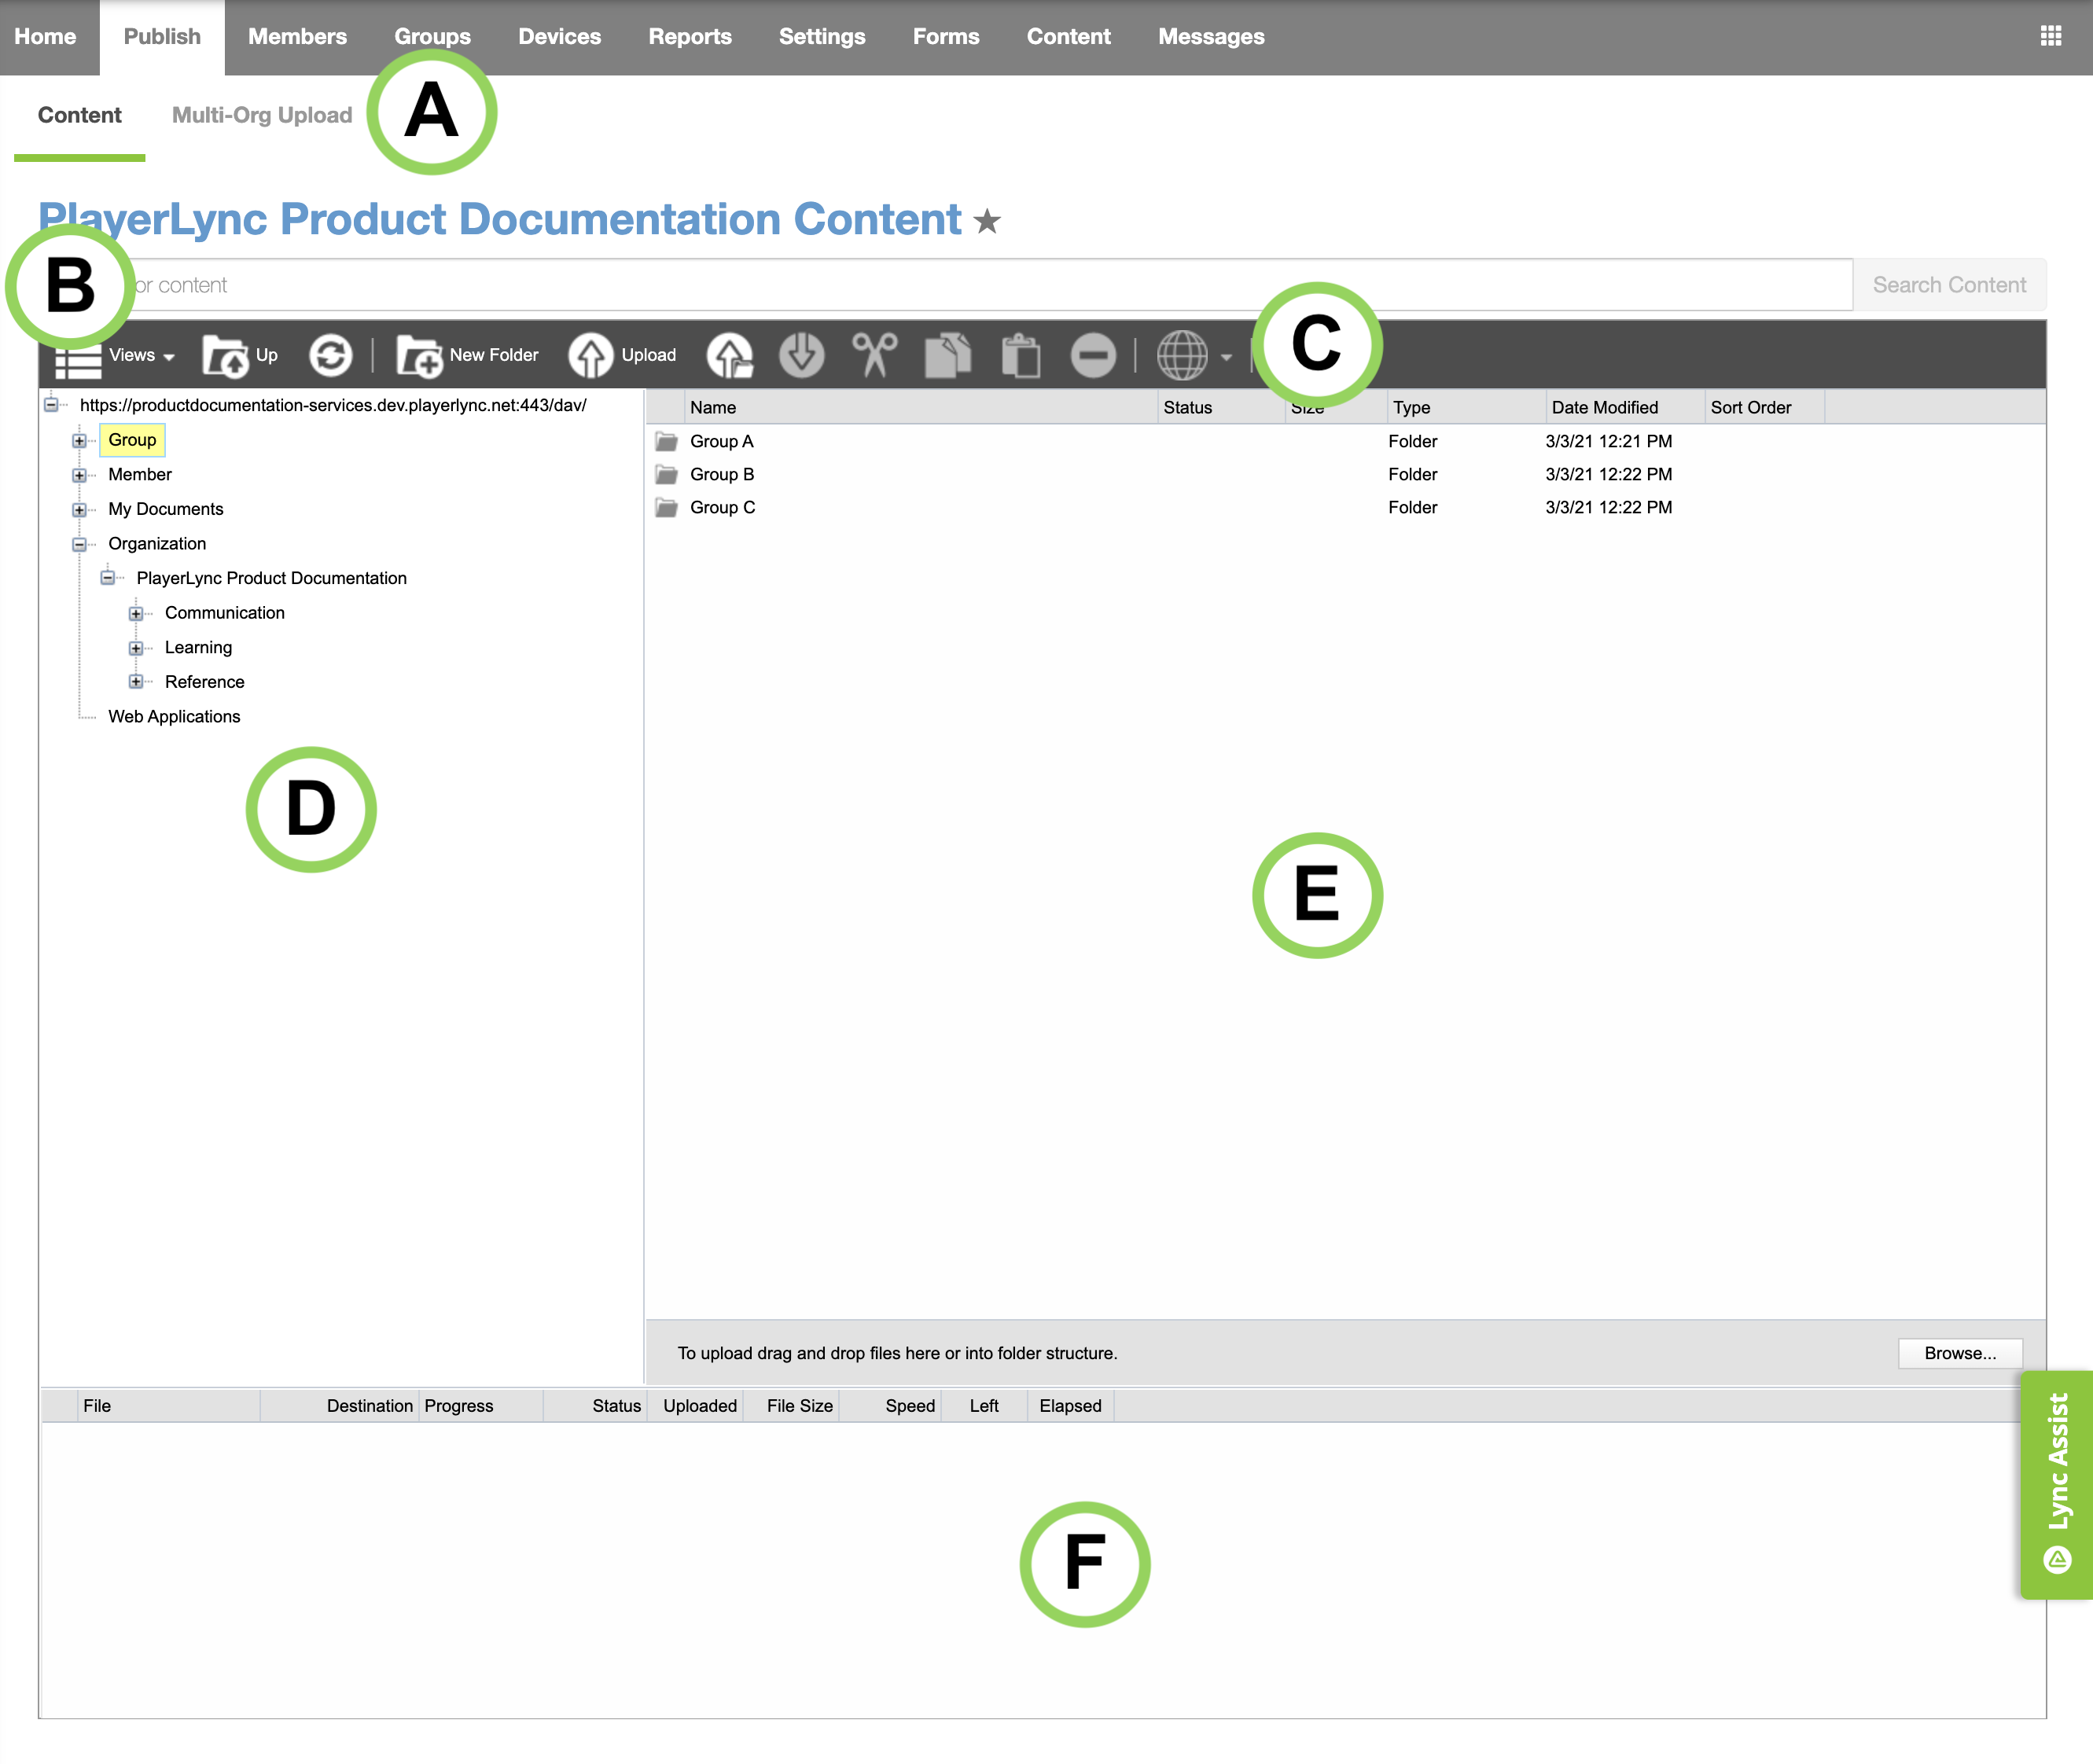
Task: Select the Publish tab in top navigation
Action: click(162, 37)
